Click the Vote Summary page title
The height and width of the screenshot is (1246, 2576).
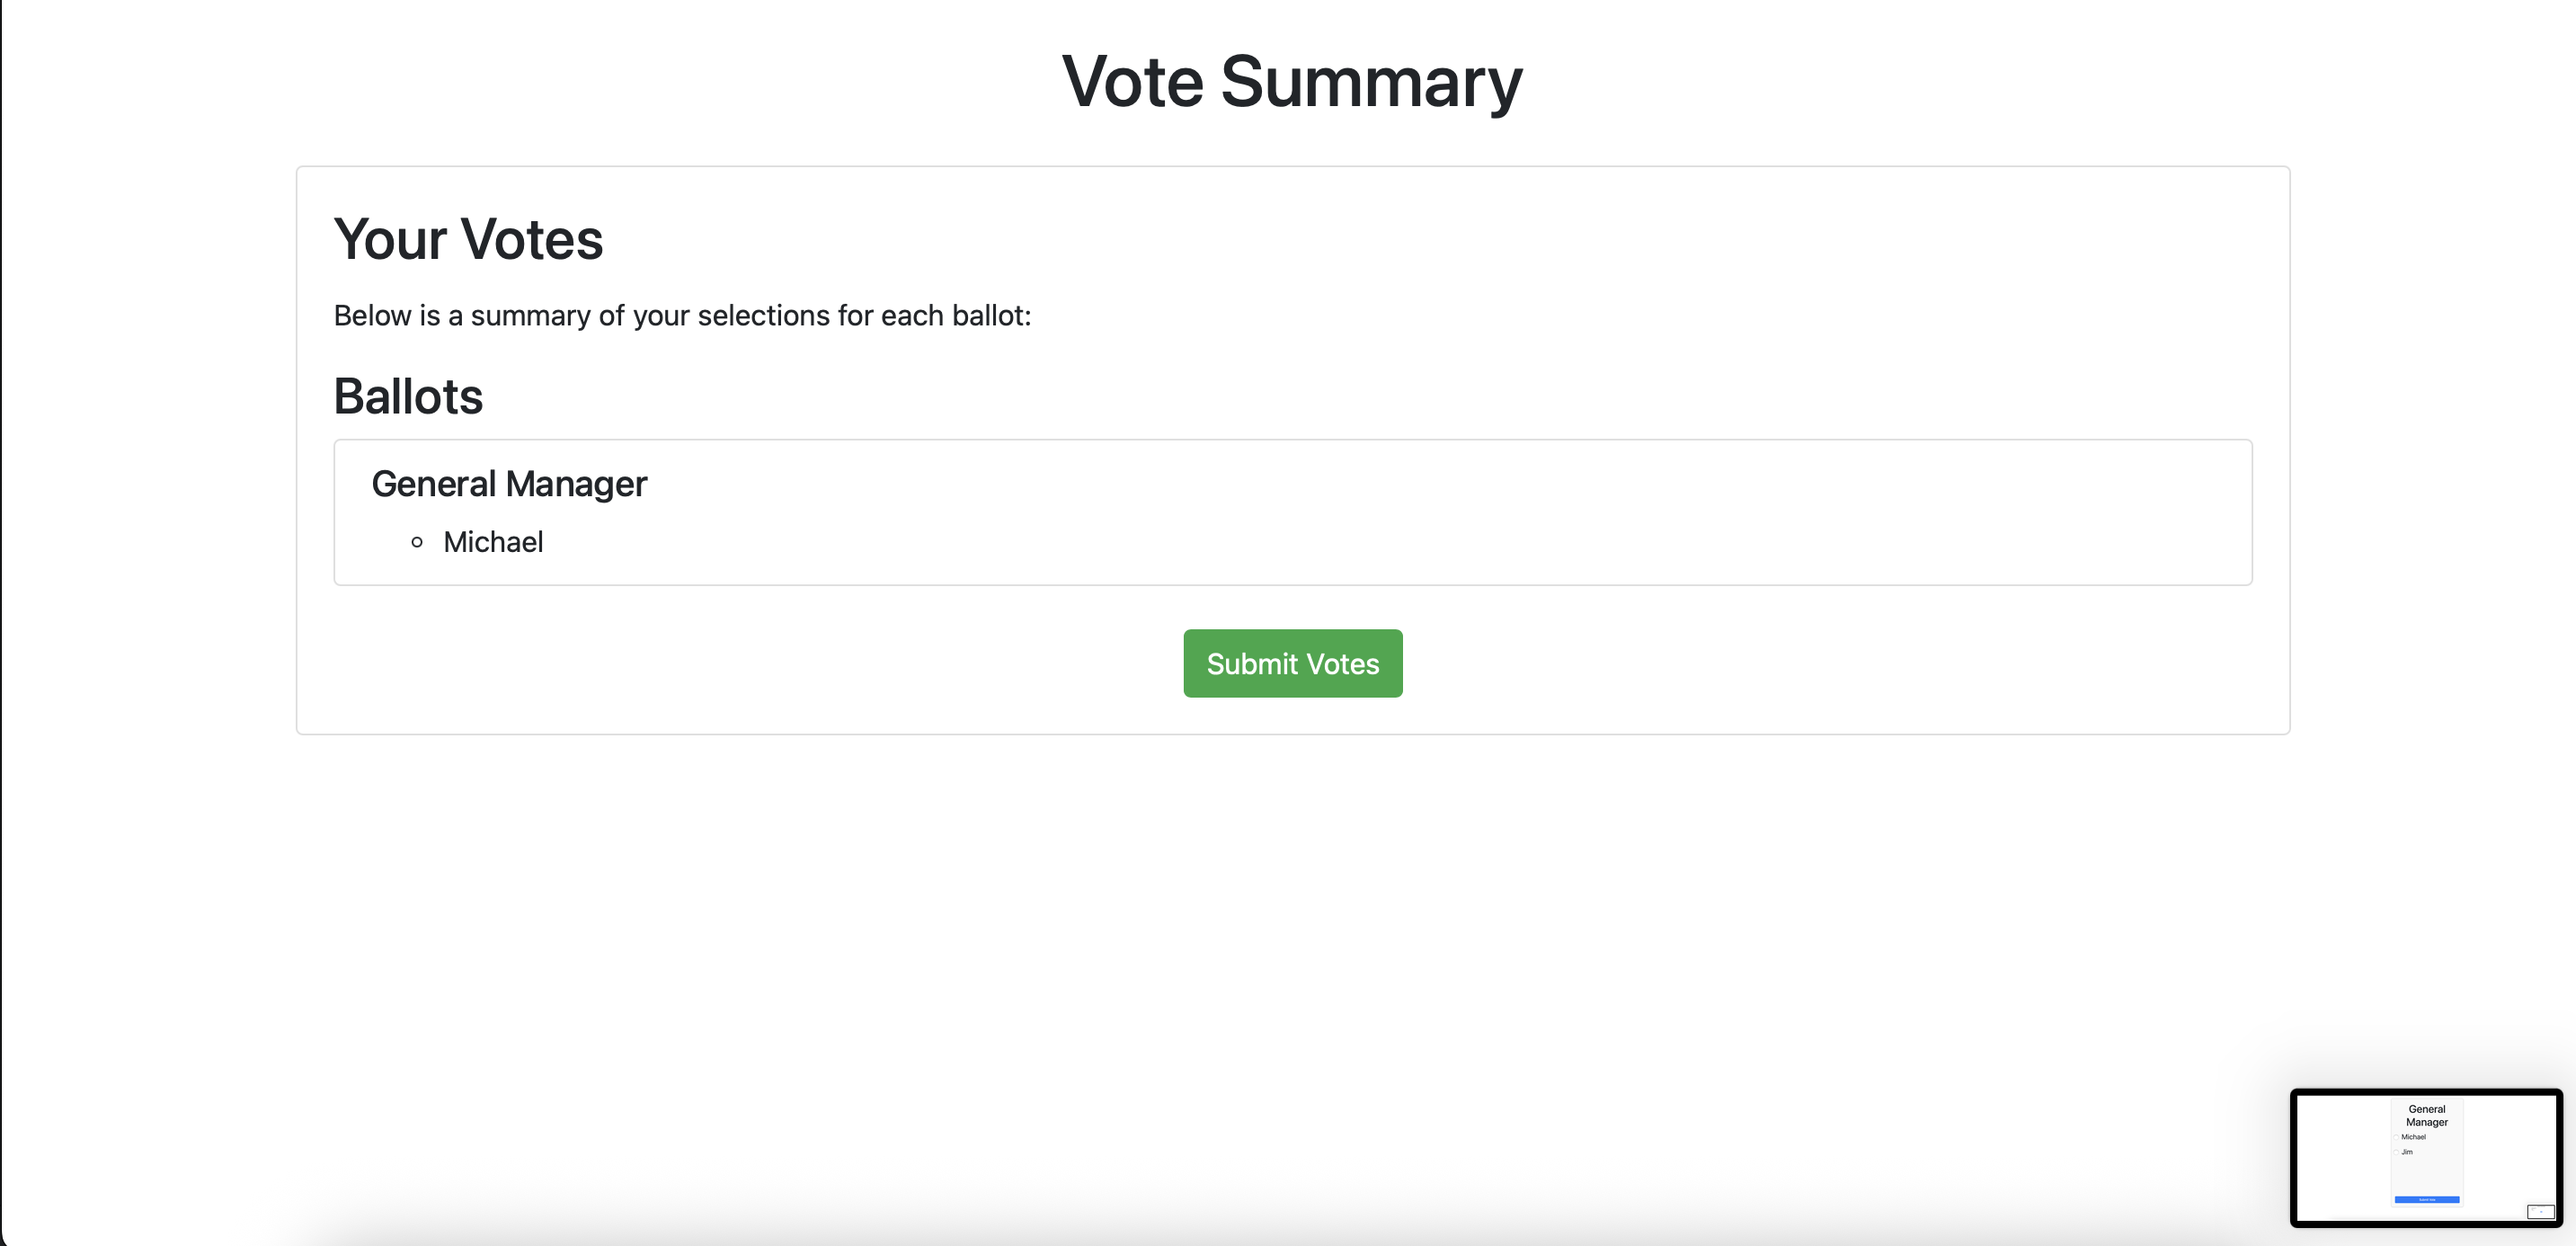(1292, 80)
